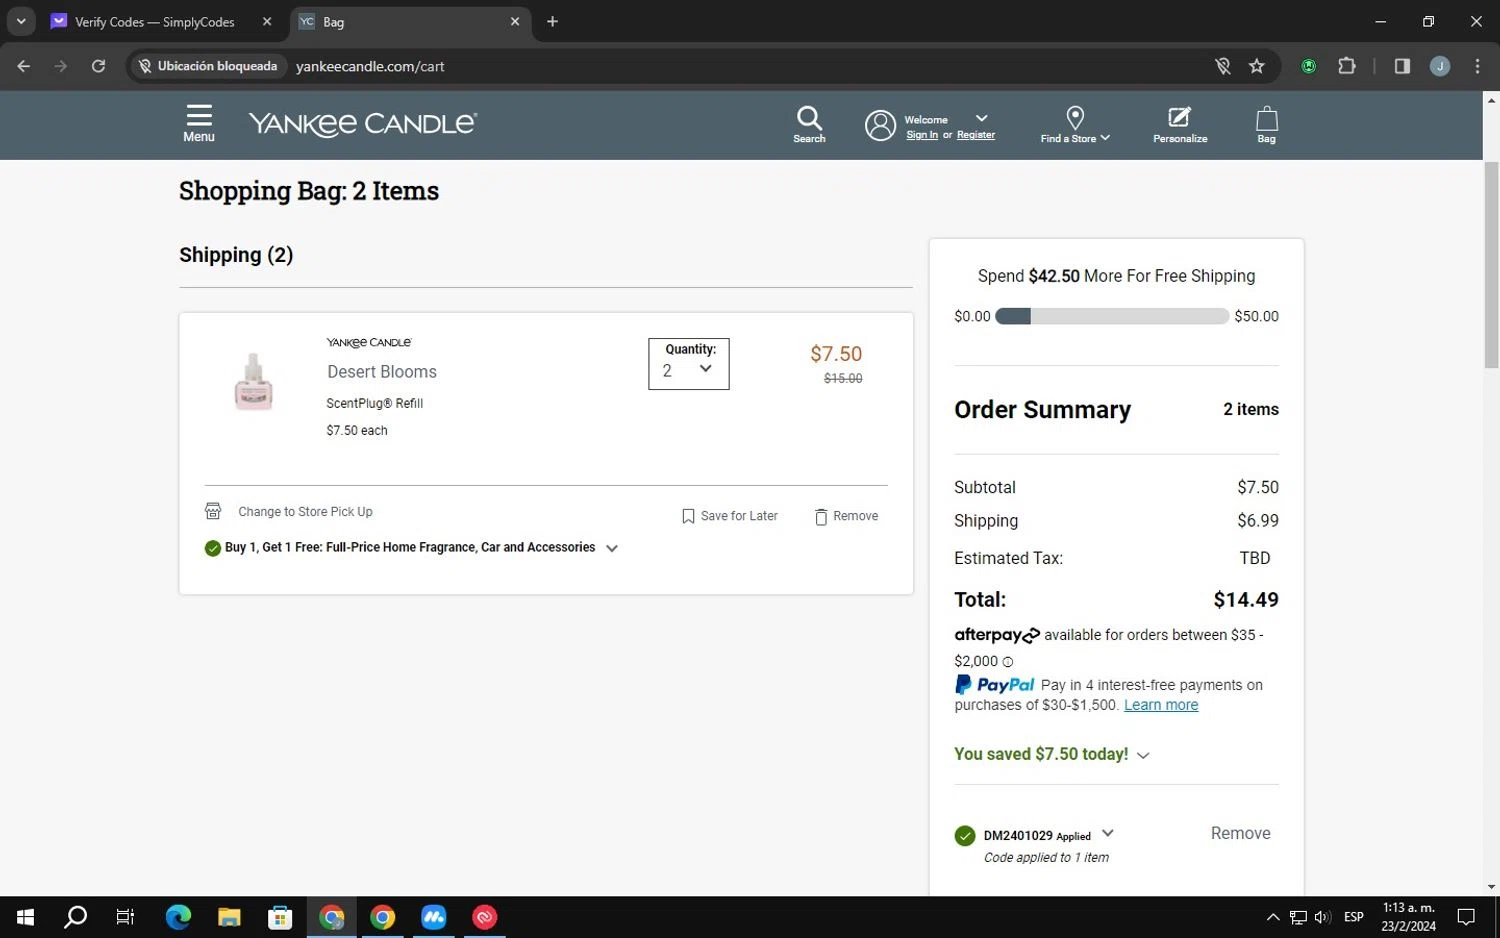Open the volume control in system tray
The width and height of the screenshot is (1500, 938).
(1322, 917)
